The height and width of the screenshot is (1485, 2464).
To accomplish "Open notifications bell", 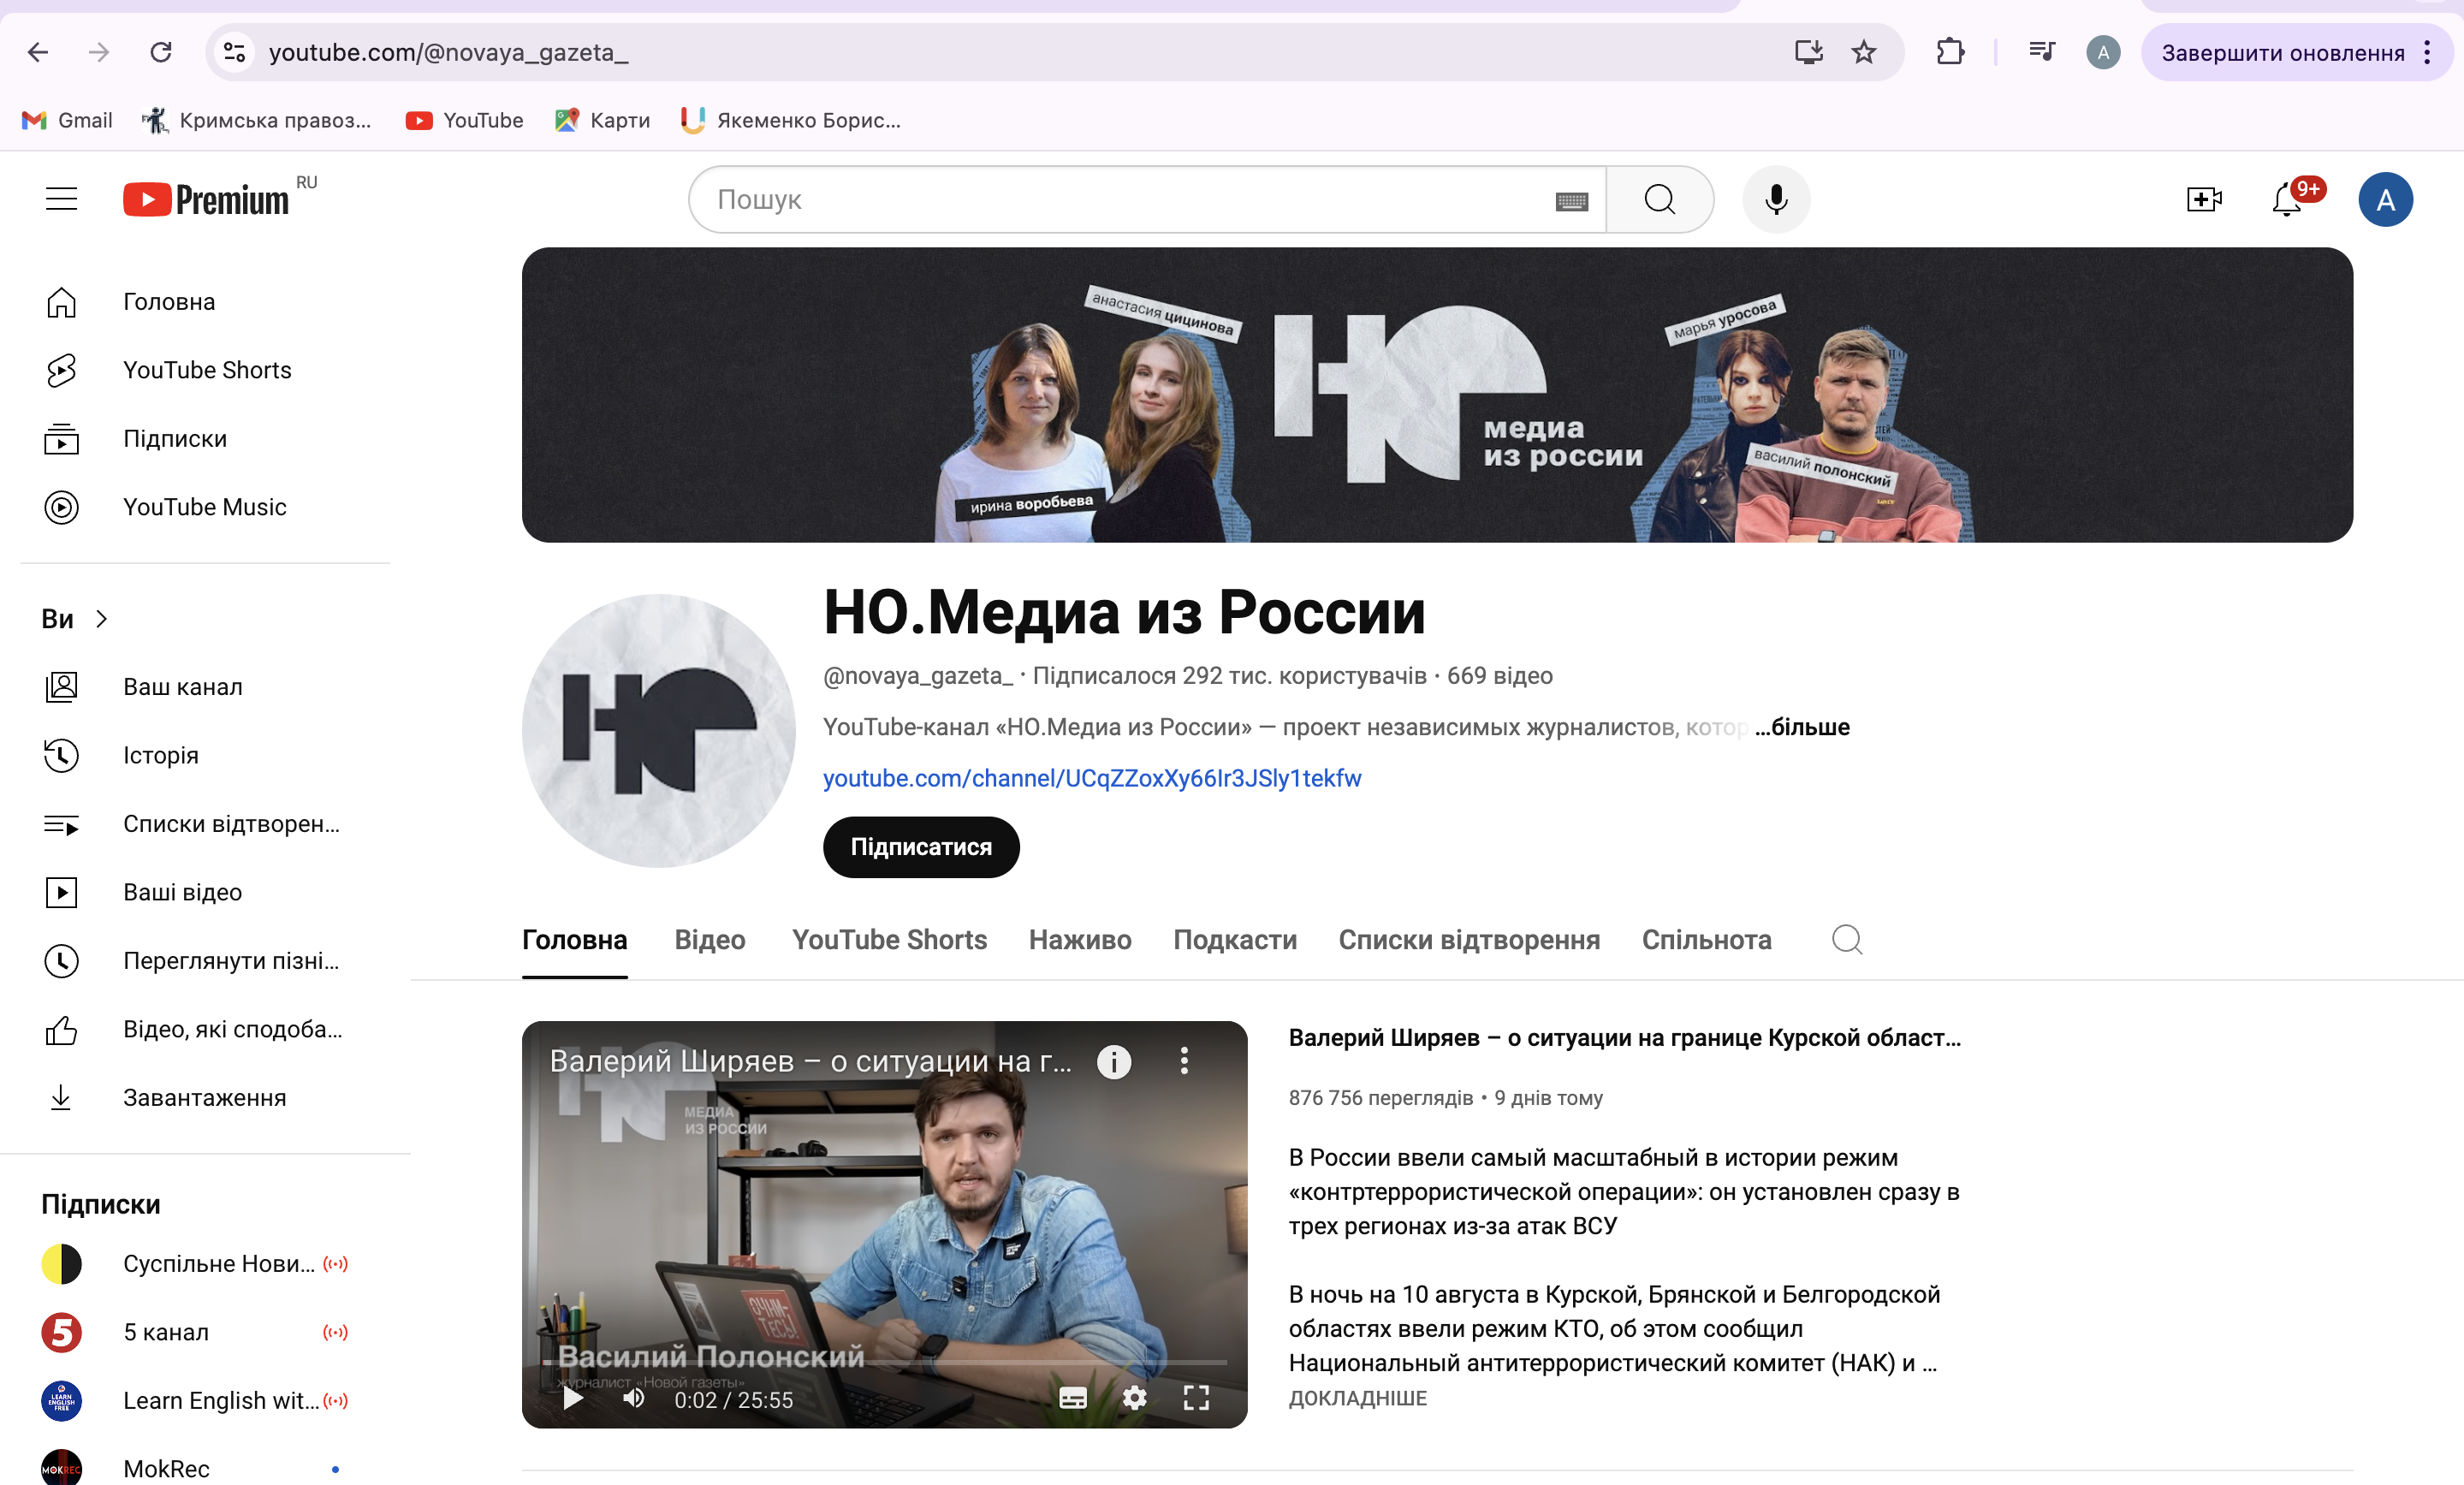I will coord(2287,199).
